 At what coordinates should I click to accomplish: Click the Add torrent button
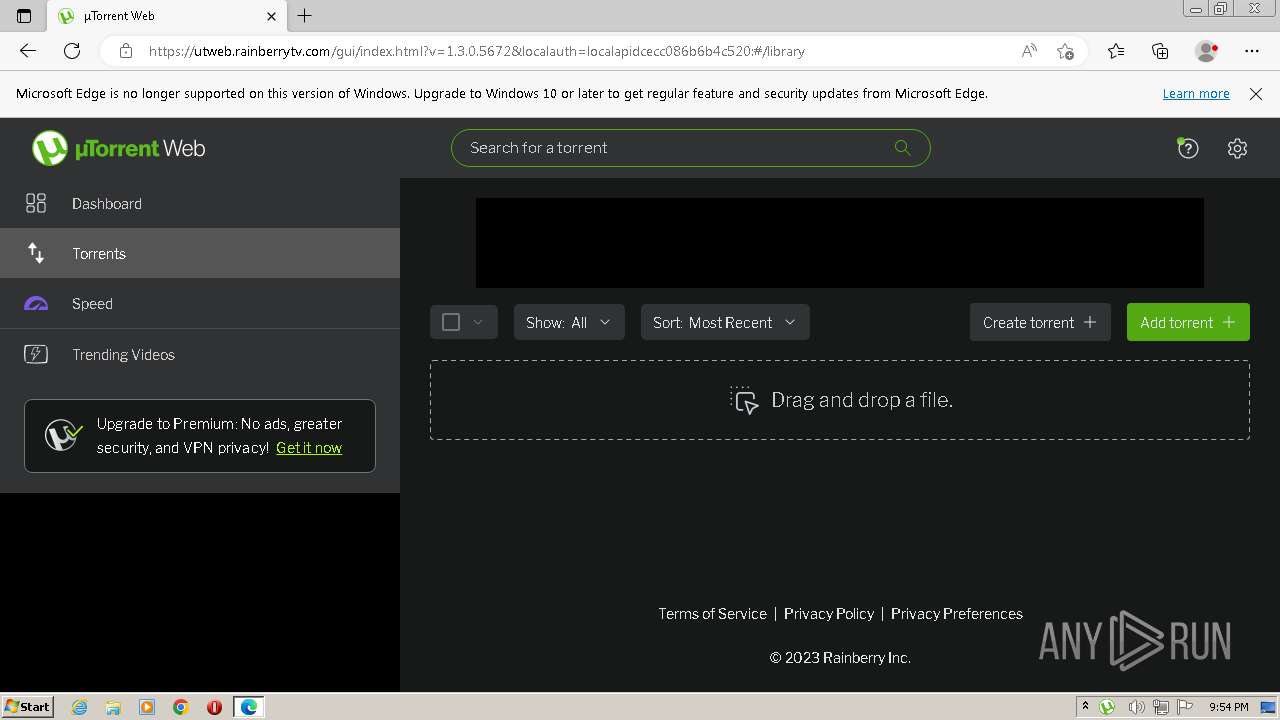click(x=1188, y=322)
